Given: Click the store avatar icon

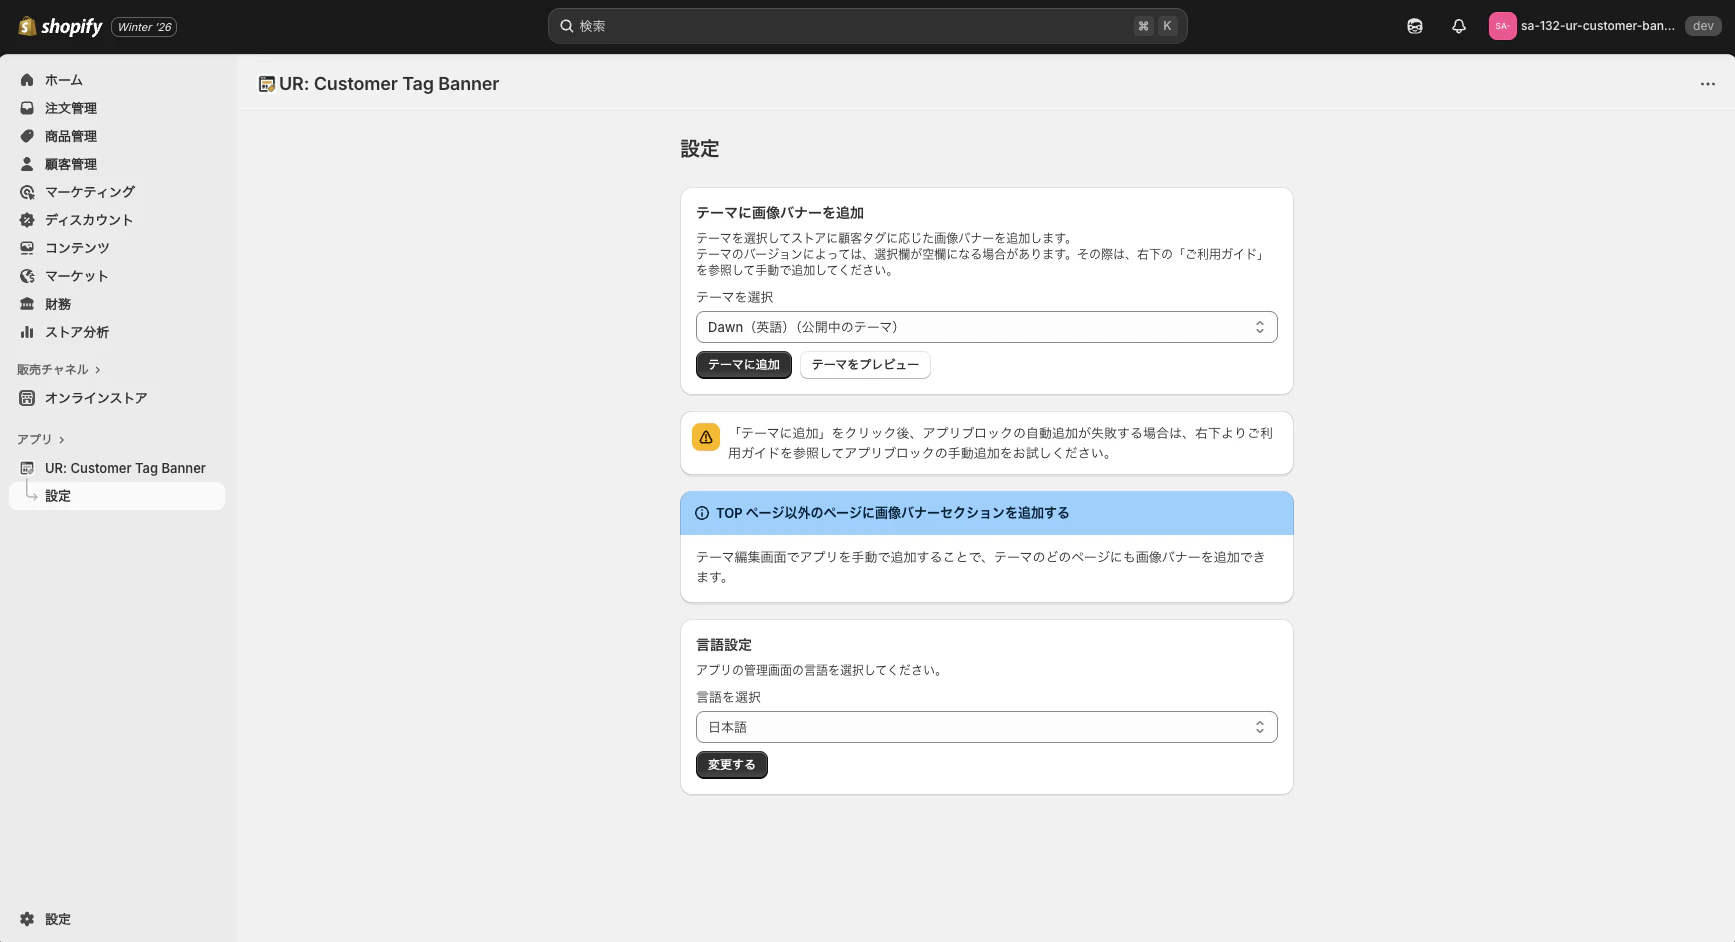Looking at the screenshot, I should [1502, 26].
